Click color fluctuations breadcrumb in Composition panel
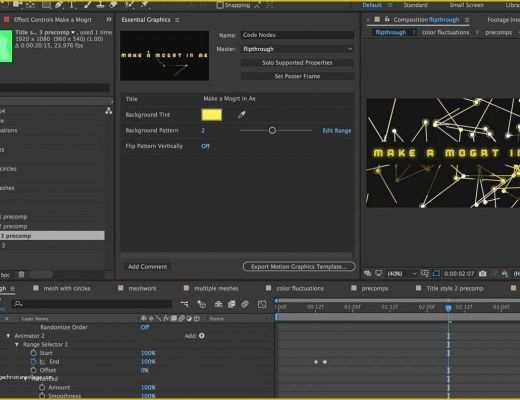The width and height of the screenshot is (520, 400). pos(445,32)
